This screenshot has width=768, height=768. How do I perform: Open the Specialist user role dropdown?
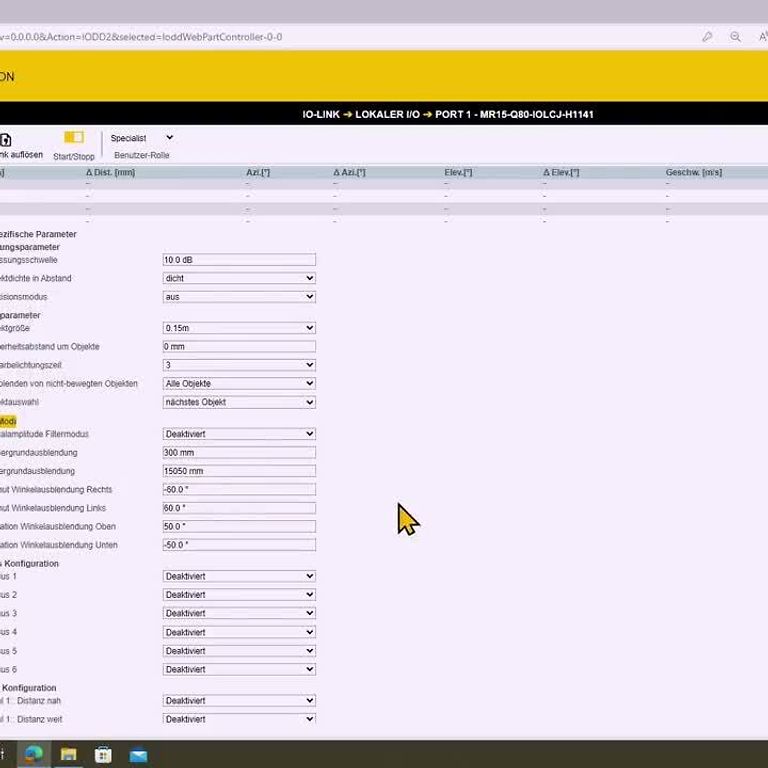142,138
